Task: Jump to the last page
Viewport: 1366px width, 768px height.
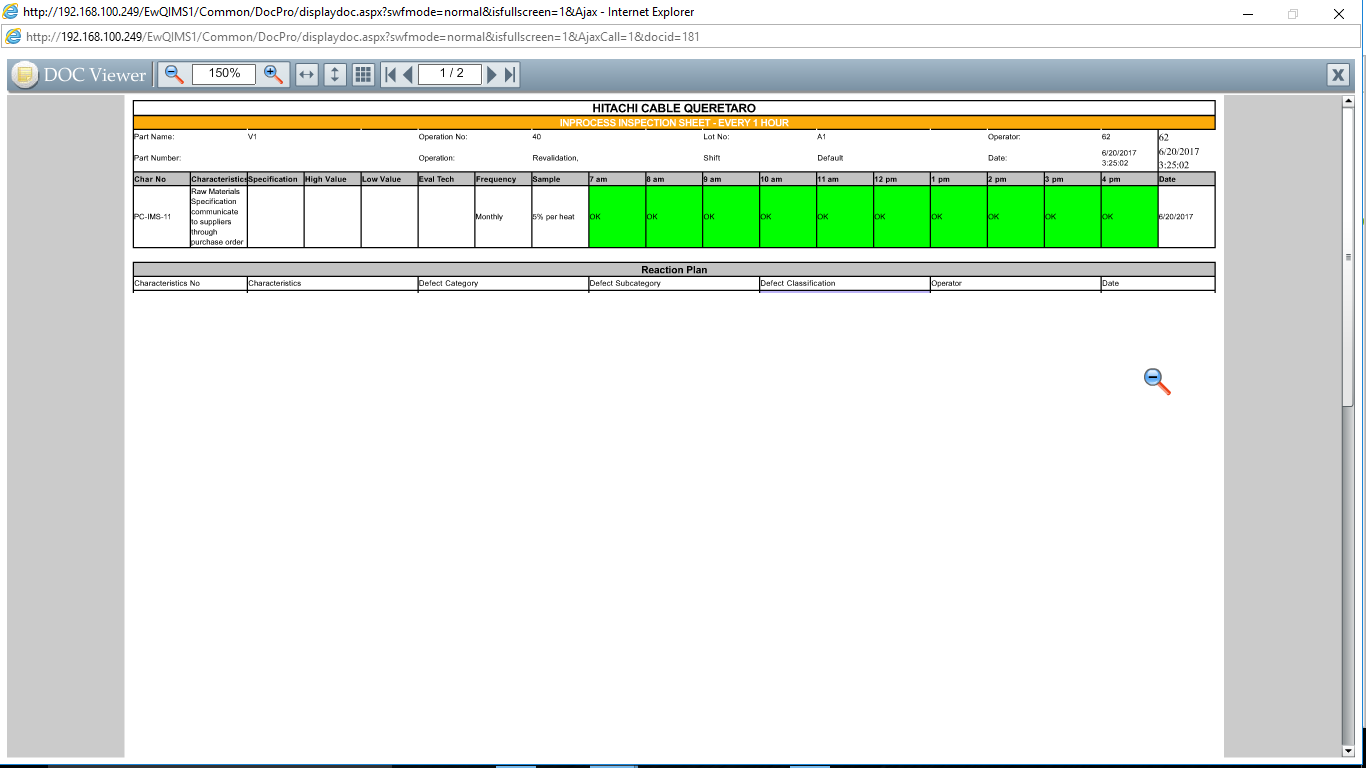Action: pos(510,74)
